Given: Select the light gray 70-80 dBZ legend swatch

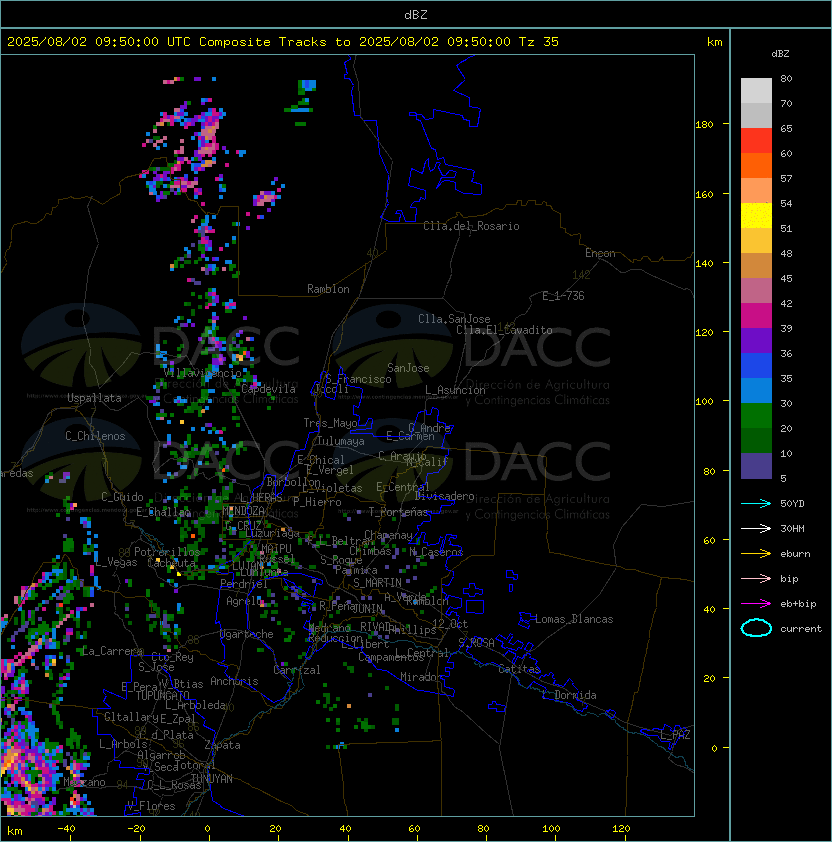Looking at the screenshot, I should (x=756, y=91).
